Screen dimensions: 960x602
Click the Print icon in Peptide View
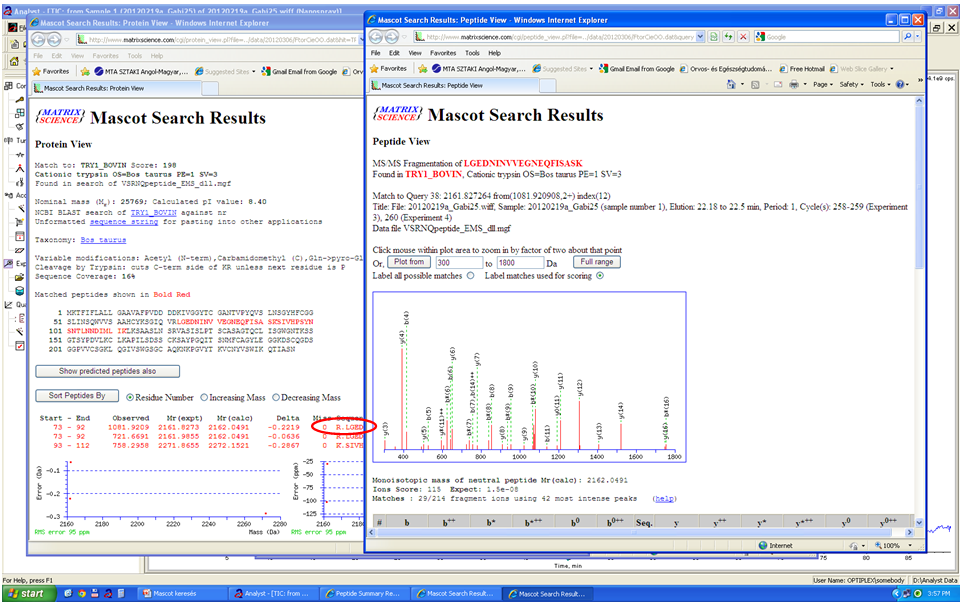(794, 85)
